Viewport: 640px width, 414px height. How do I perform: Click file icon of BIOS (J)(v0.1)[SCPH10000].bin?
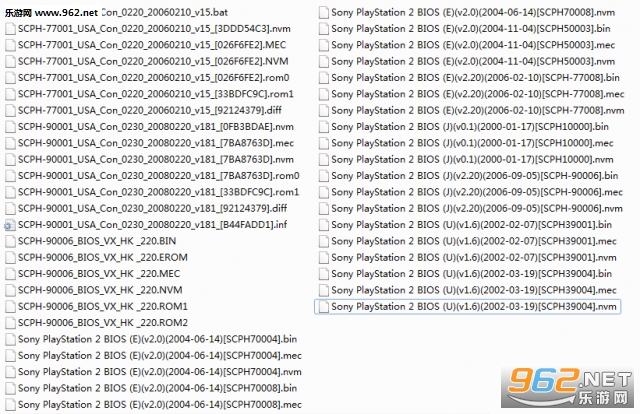(324, 127)
